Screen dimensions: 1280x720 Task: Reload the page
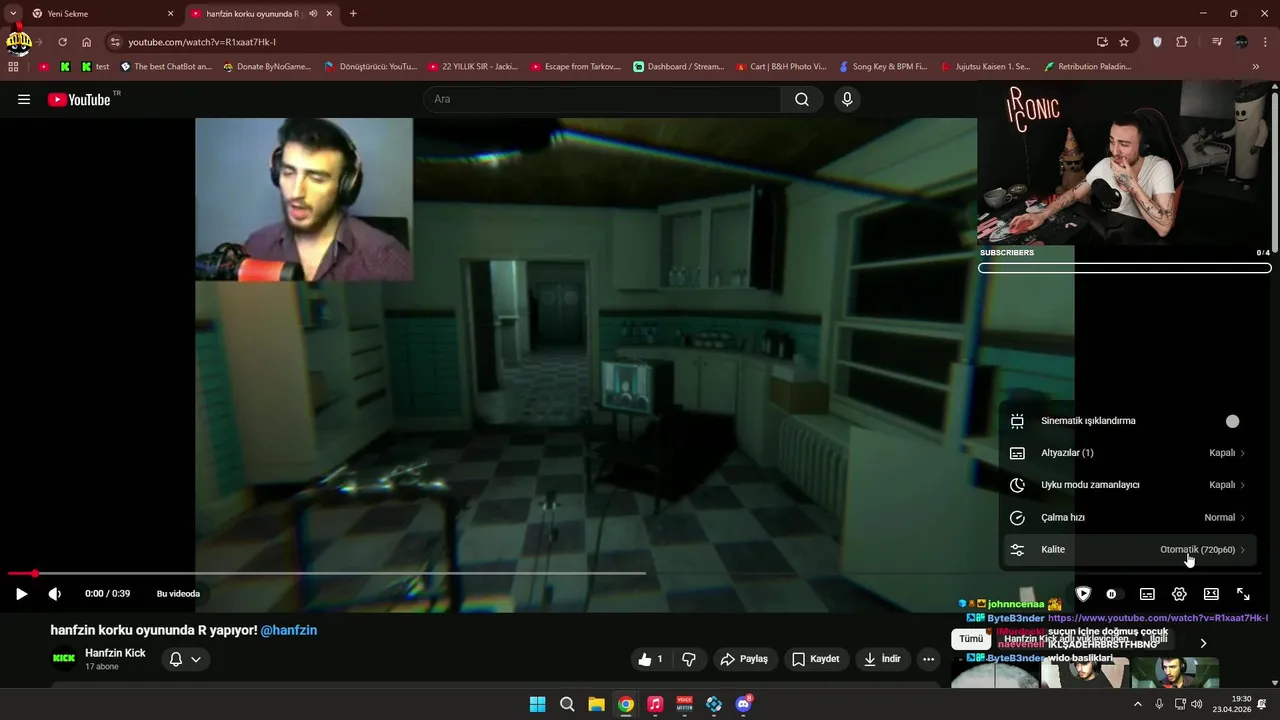[x=62, y=42]
